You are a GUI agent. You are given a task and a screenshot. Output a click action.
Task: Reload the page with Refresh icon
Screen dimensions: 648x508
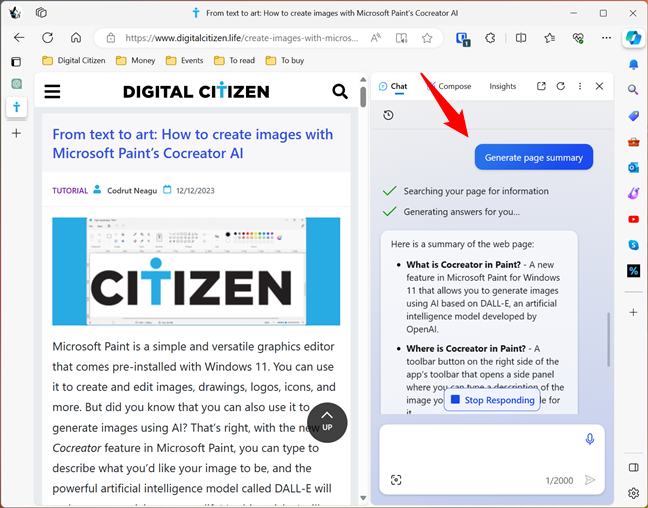(x=48, y=38)
